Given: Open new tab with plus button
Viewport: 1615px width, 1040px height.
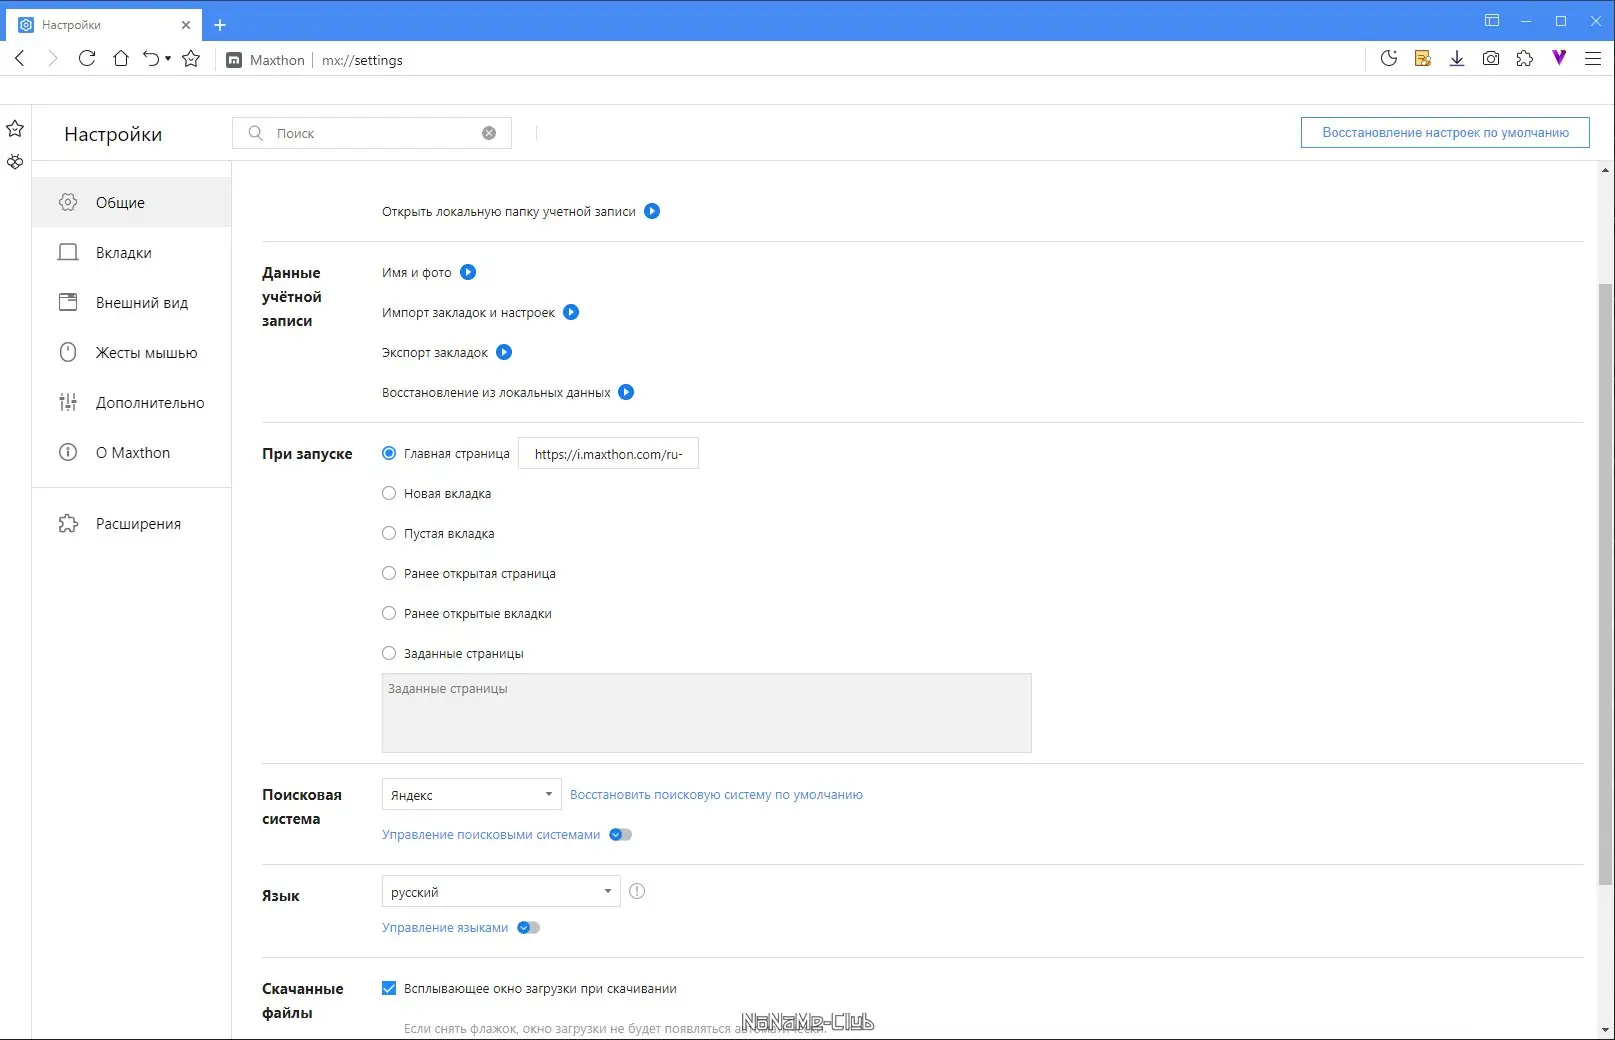Looking at the screenshot, I should pos(220,24).
